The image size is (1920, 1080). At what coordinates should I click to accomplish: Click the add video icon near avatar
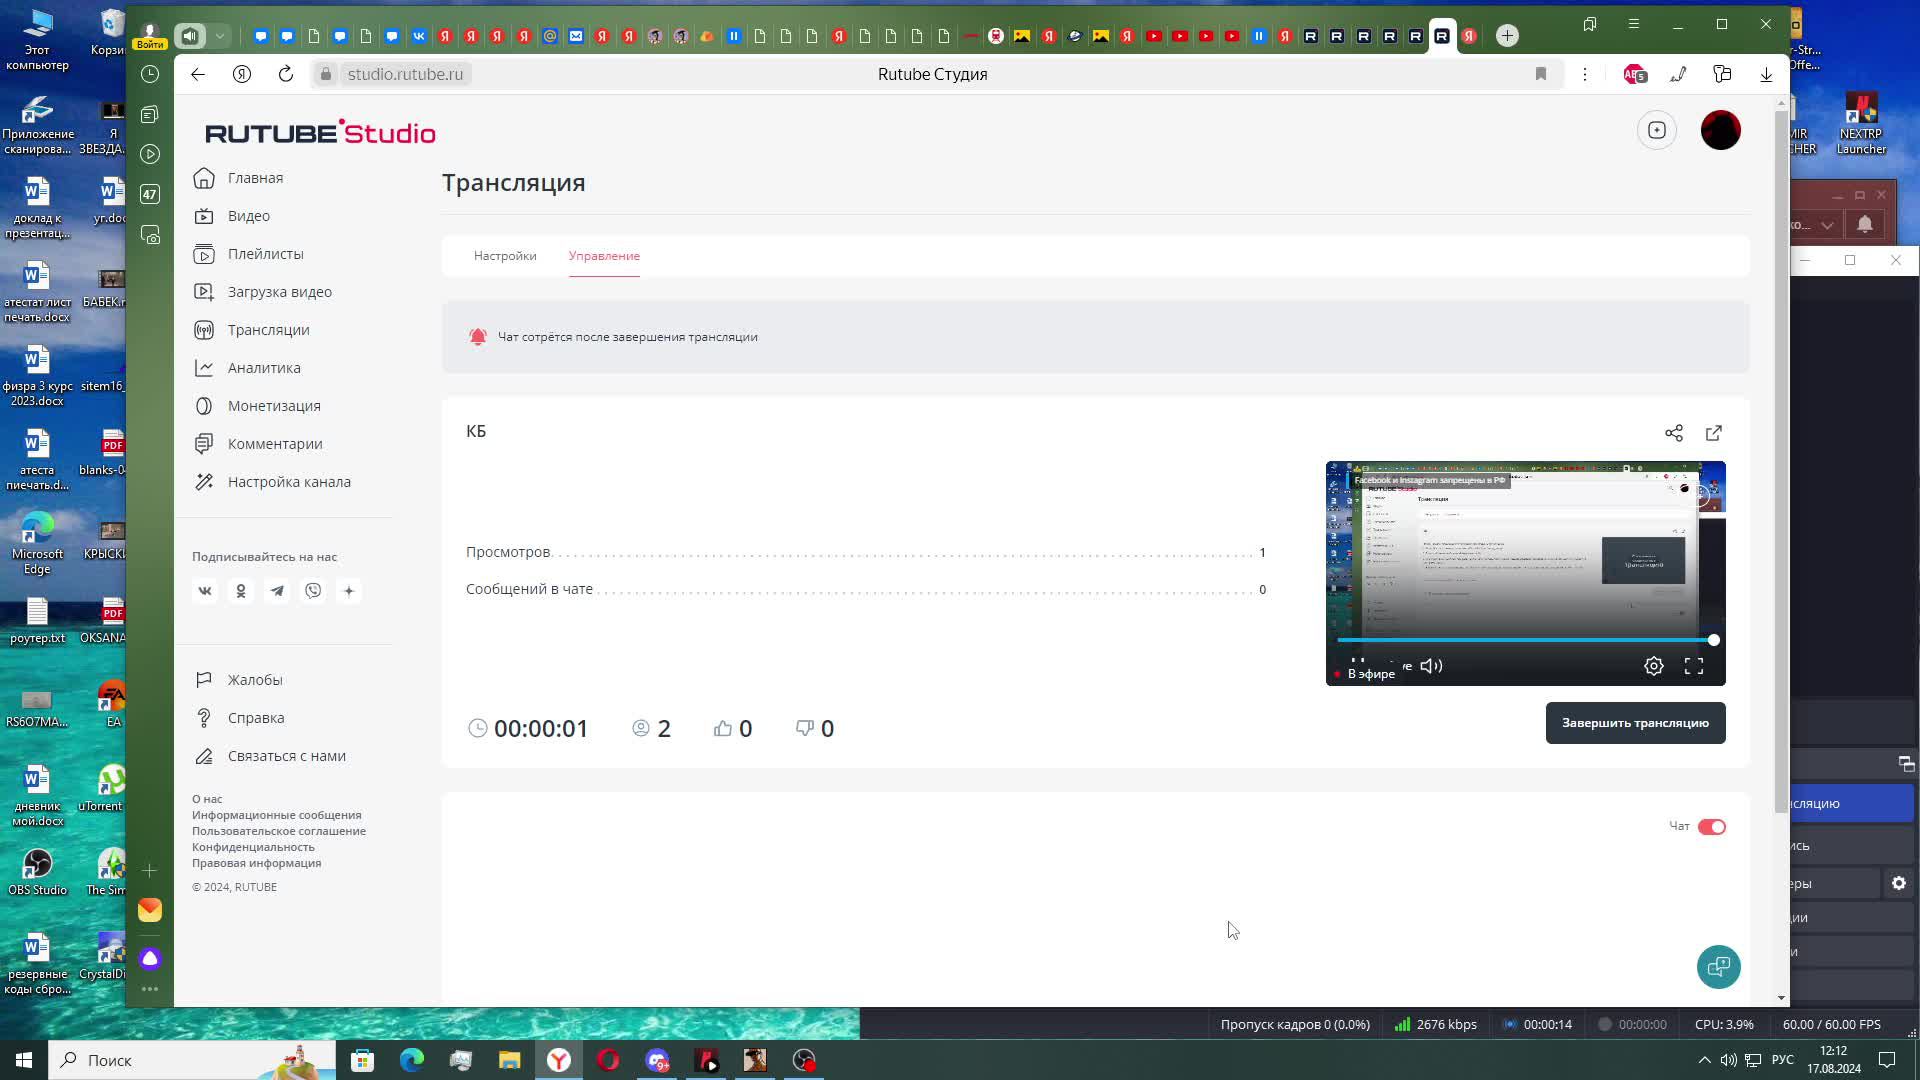click(1656, 130)
